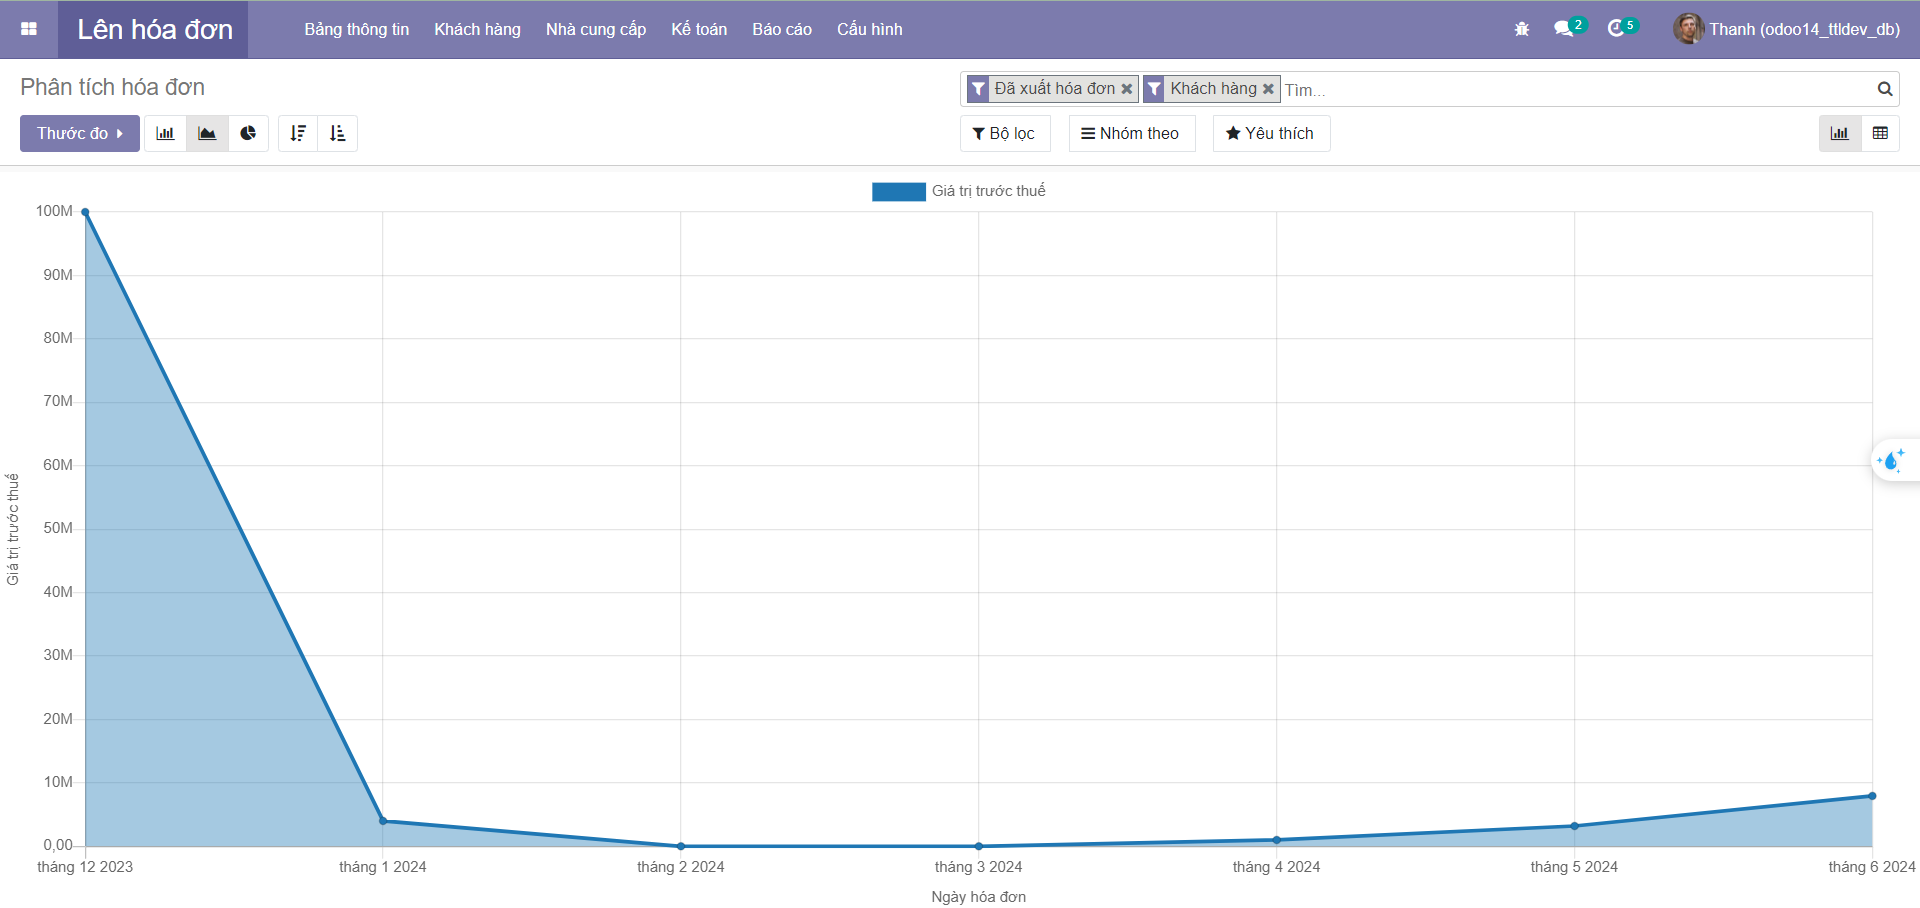
Task: Click the Tìm search input field
Action: pyautogui.click(x=1570, y=90)
